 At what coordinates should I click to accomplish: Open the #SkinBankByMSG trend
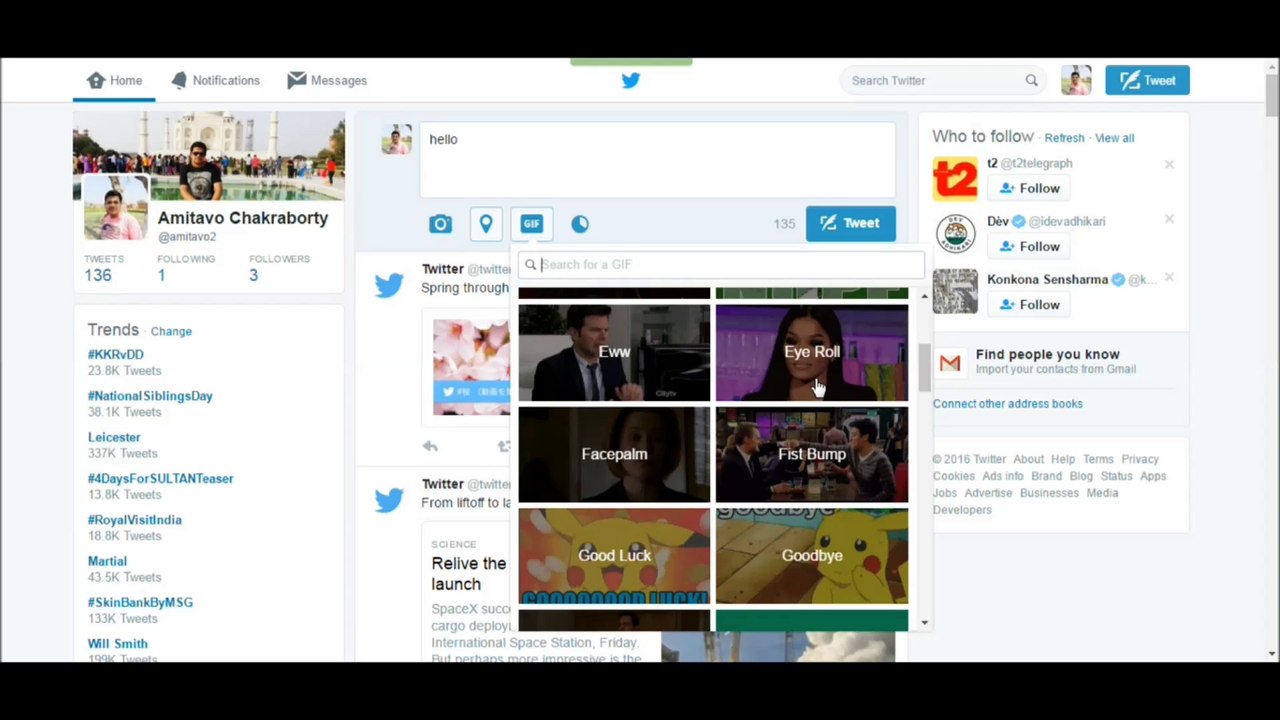(140, 602)
